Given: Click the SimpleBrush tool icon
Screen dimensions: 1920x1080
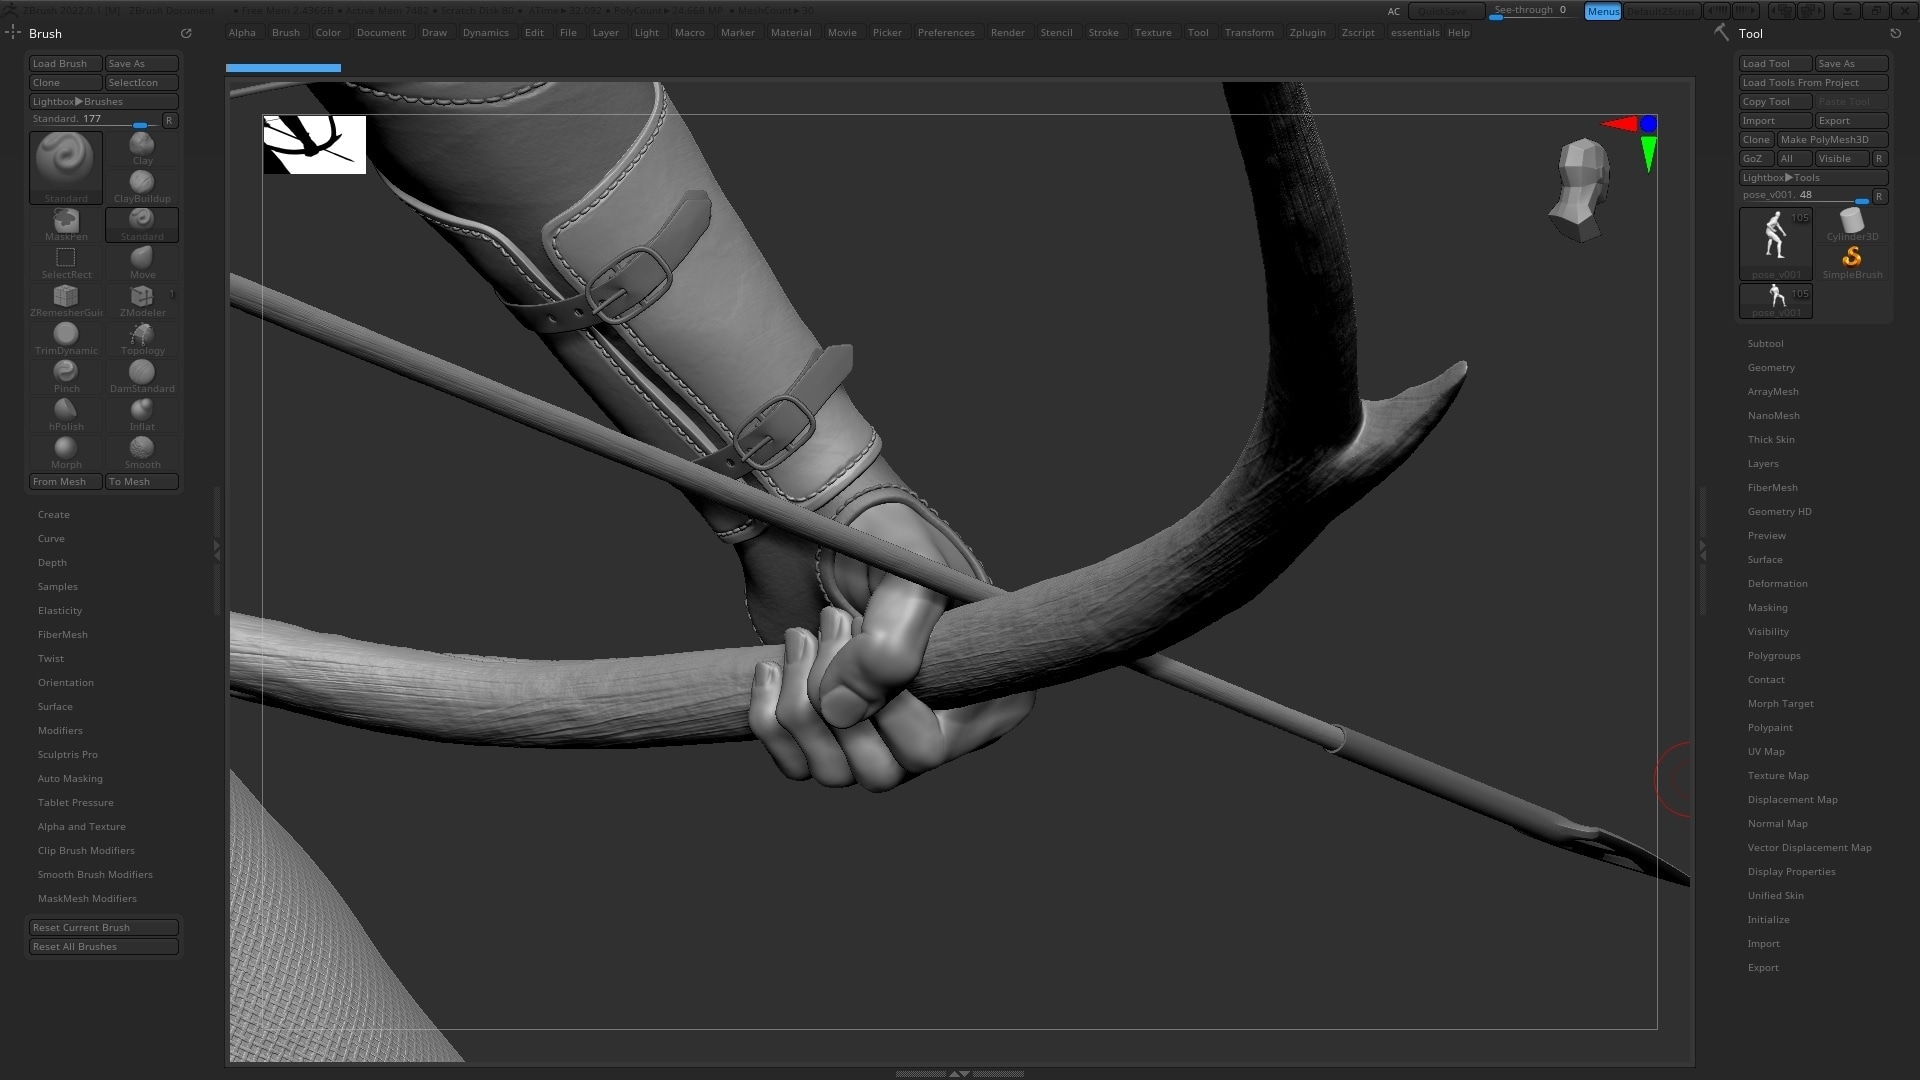Looking at the screenshot, I should pyautogui.click(x=1852, y=261).
